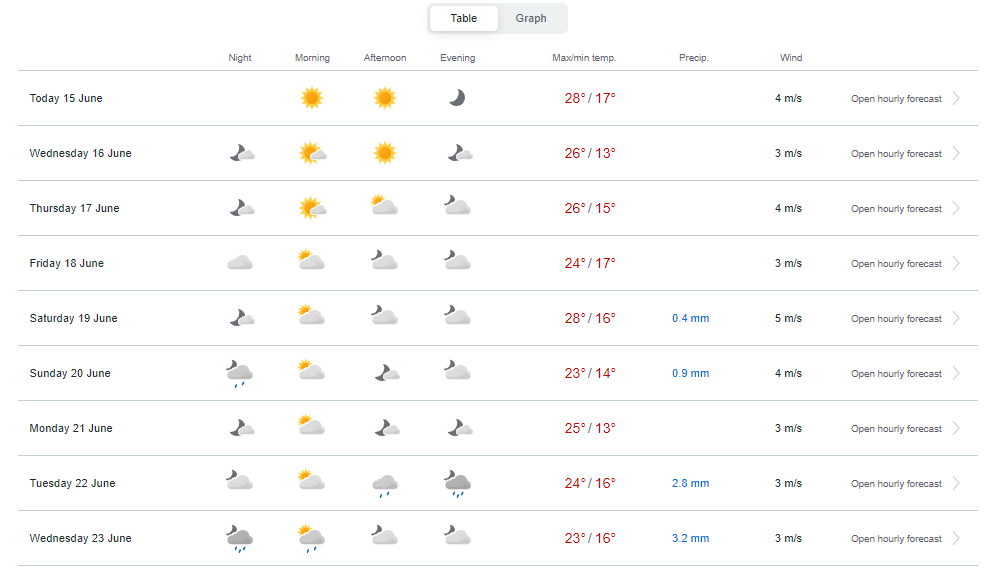Image resolution: width=1005 pixels, height=575 pixels.
Task: Click Friday 18 June night cloud icon
Action: (x=240, y=263)
